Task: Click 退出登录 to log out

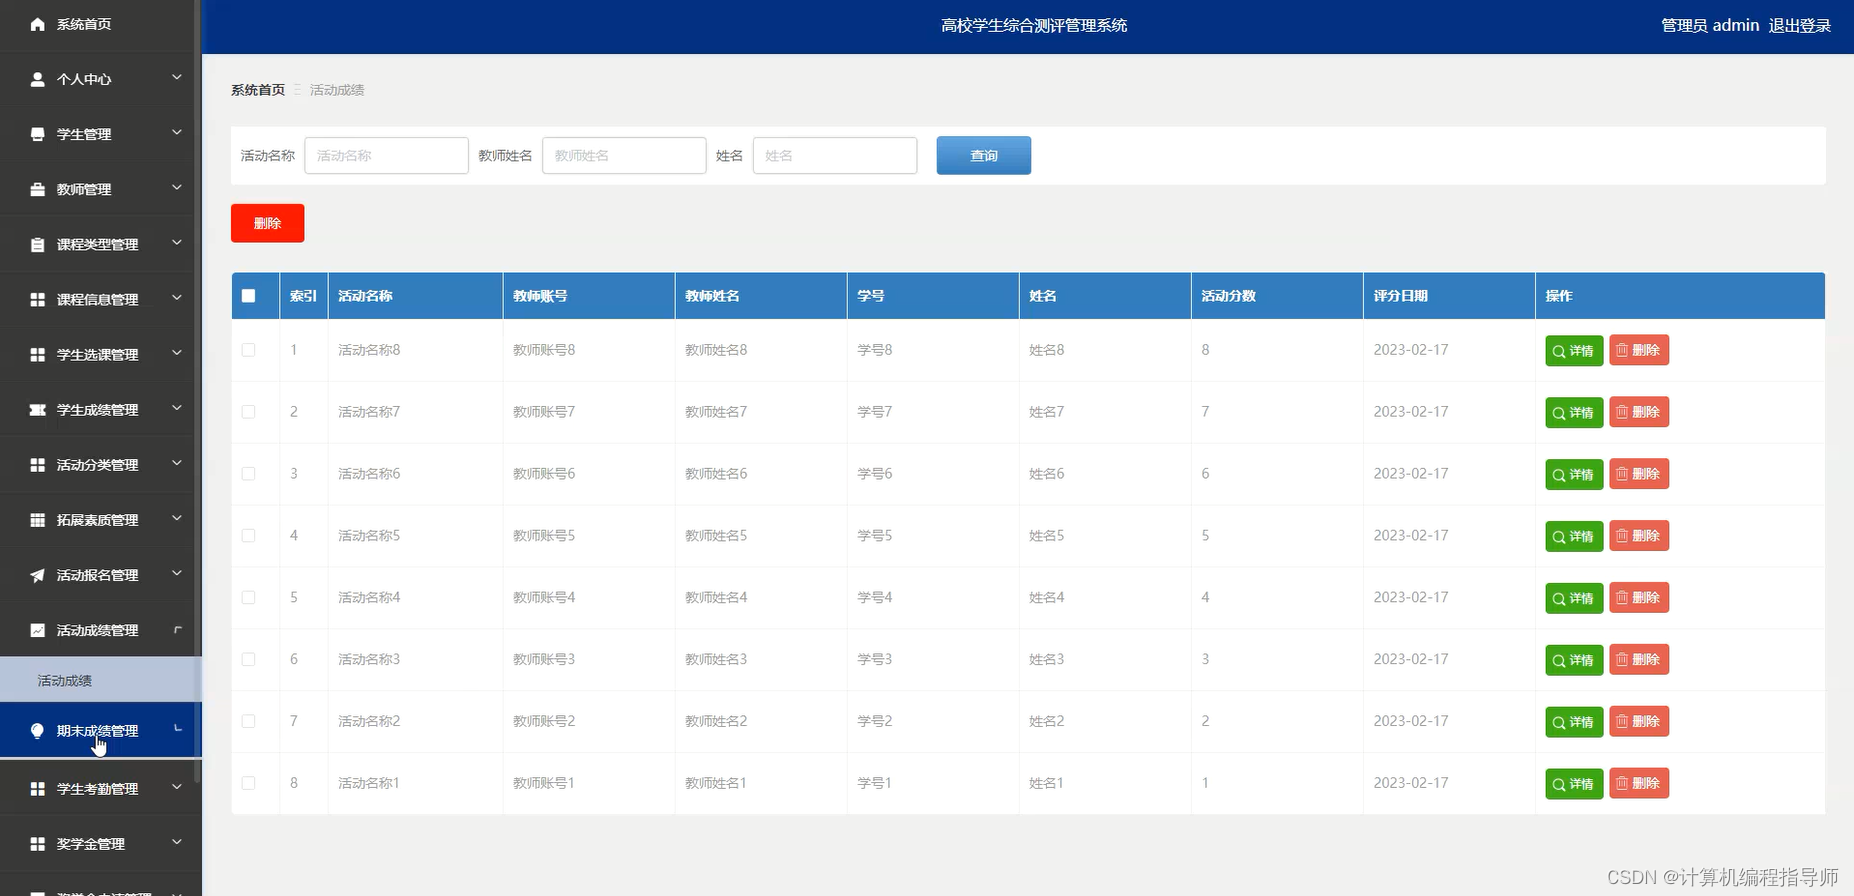Action: pyautogui.click(x=1799, y=26)
